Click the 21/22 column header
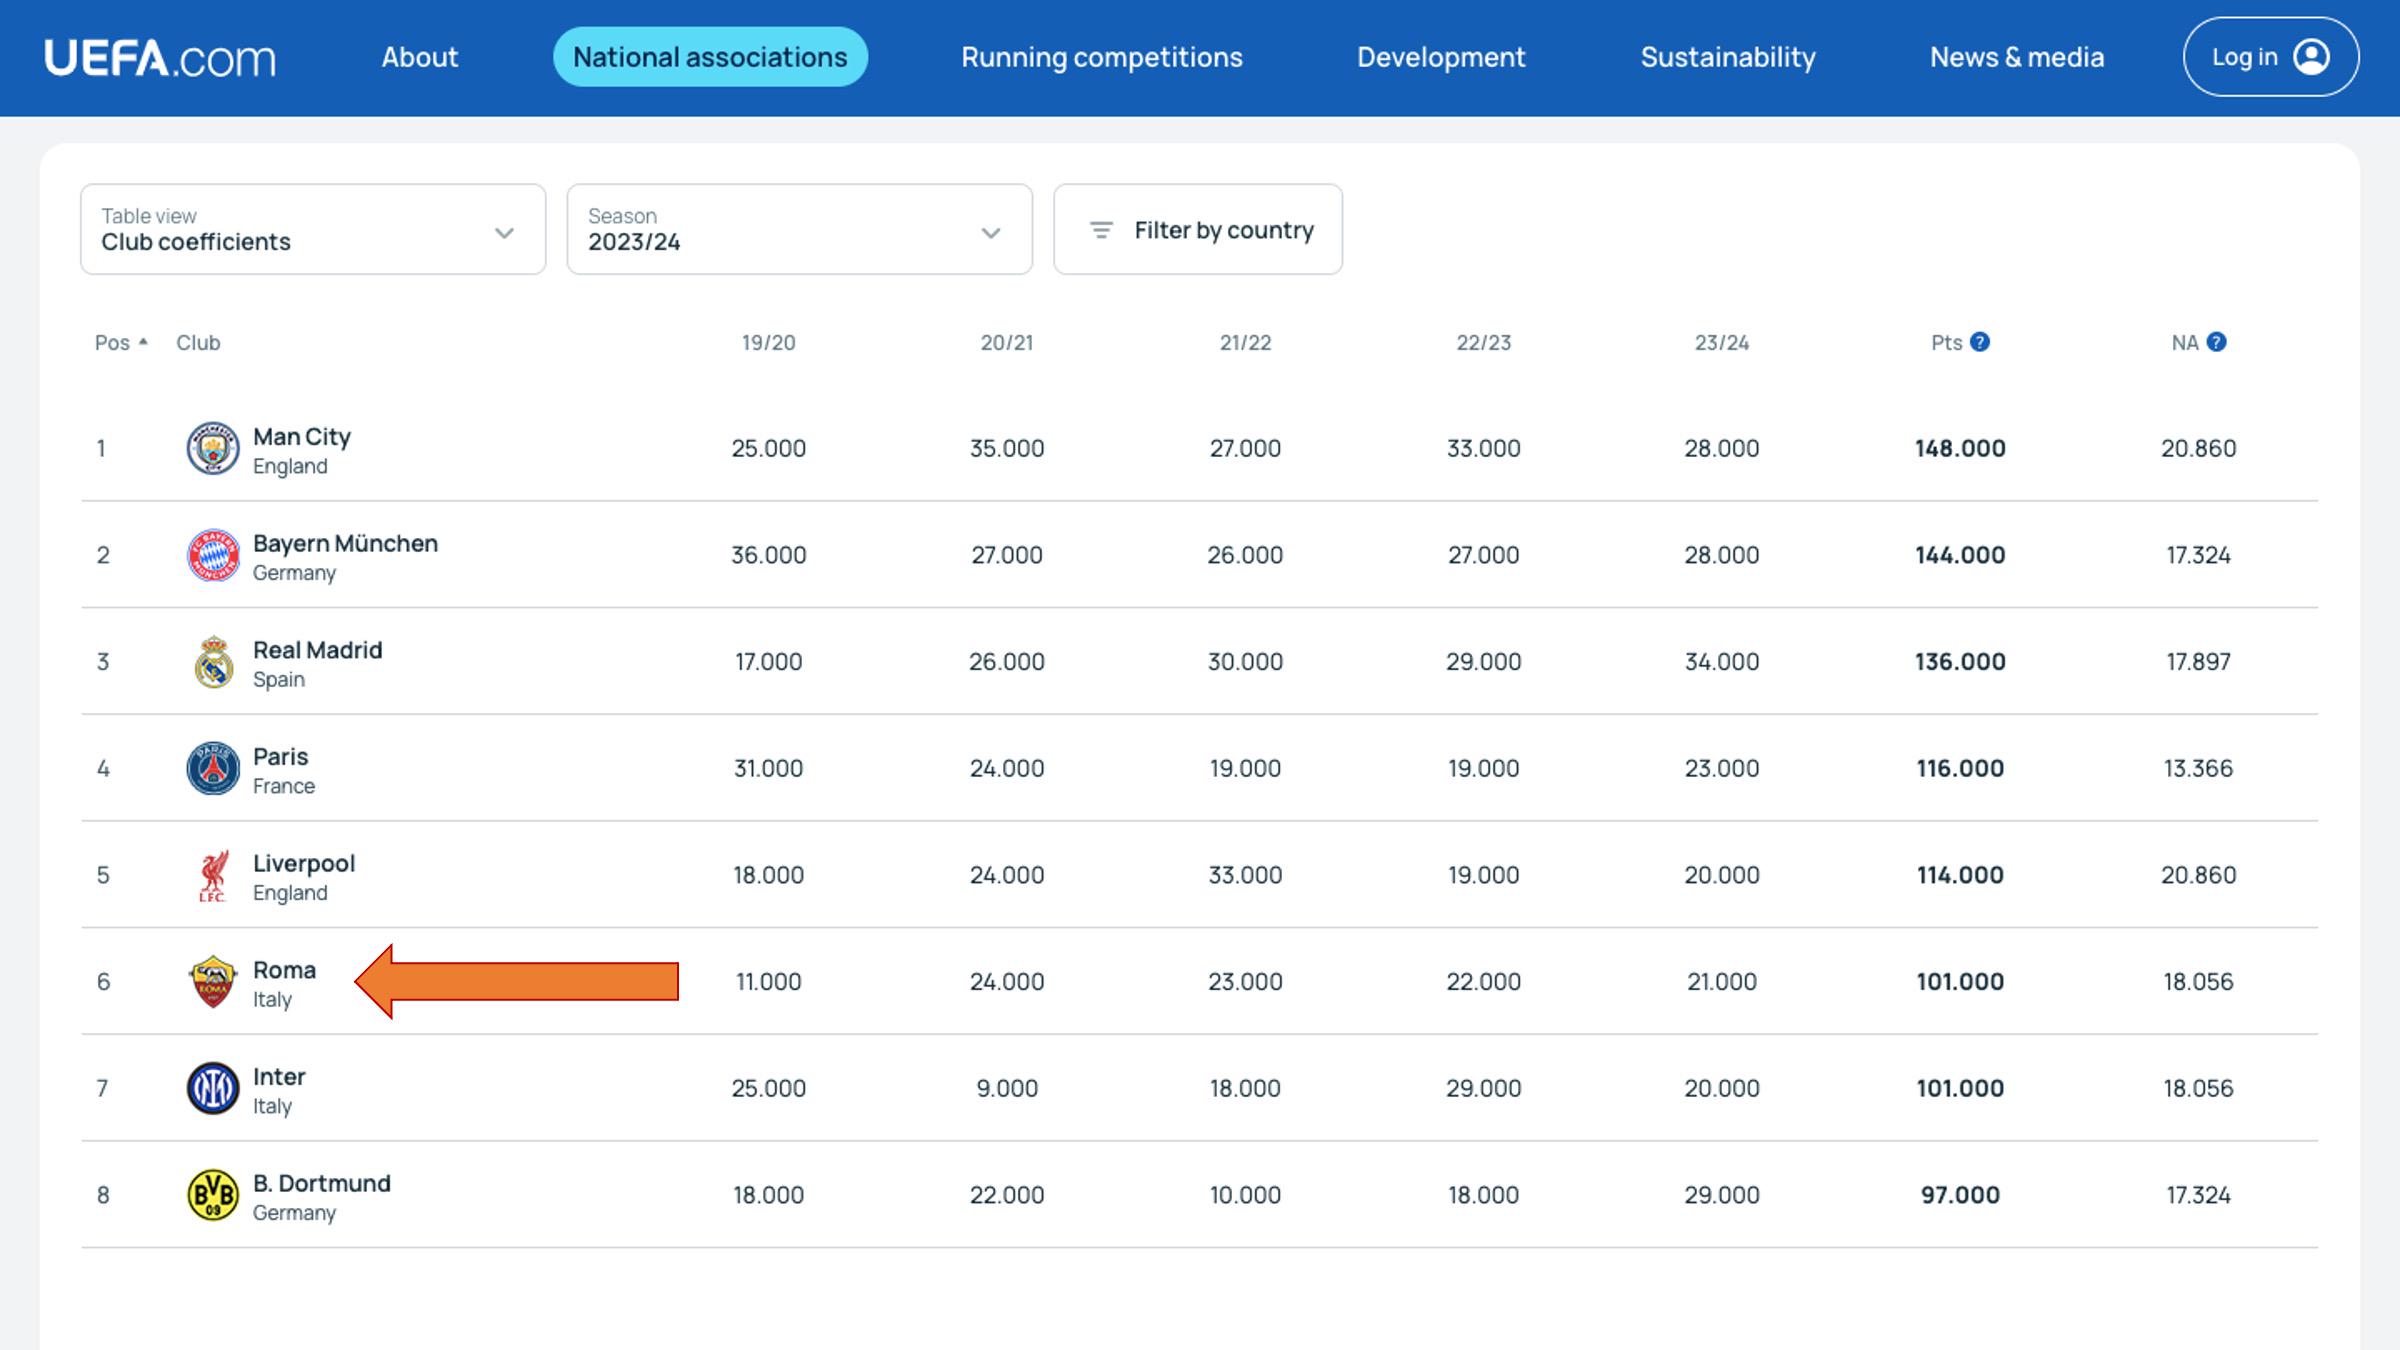This screenshot has width=2400, height=1350. coord(1246,342)
